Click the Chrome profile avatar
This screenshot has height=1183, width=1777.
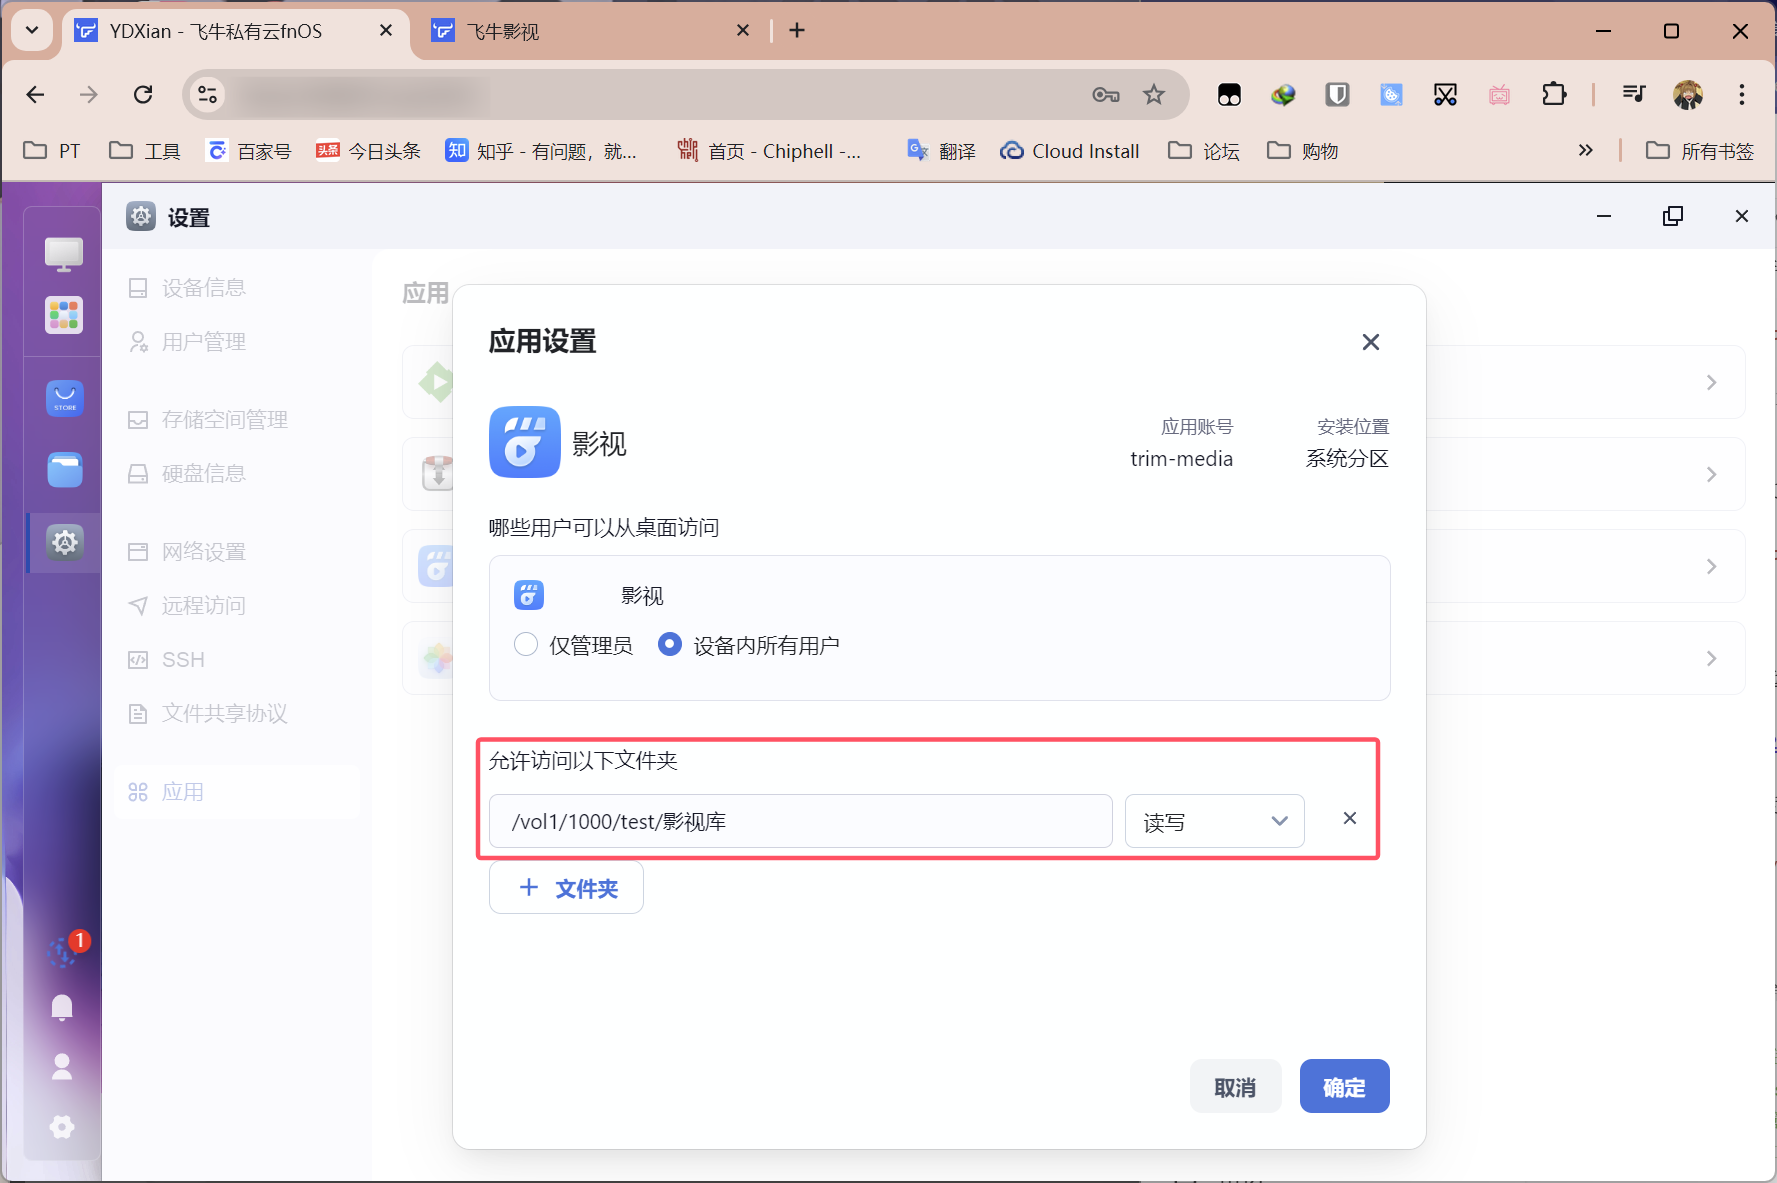(x=1688, y=94)
